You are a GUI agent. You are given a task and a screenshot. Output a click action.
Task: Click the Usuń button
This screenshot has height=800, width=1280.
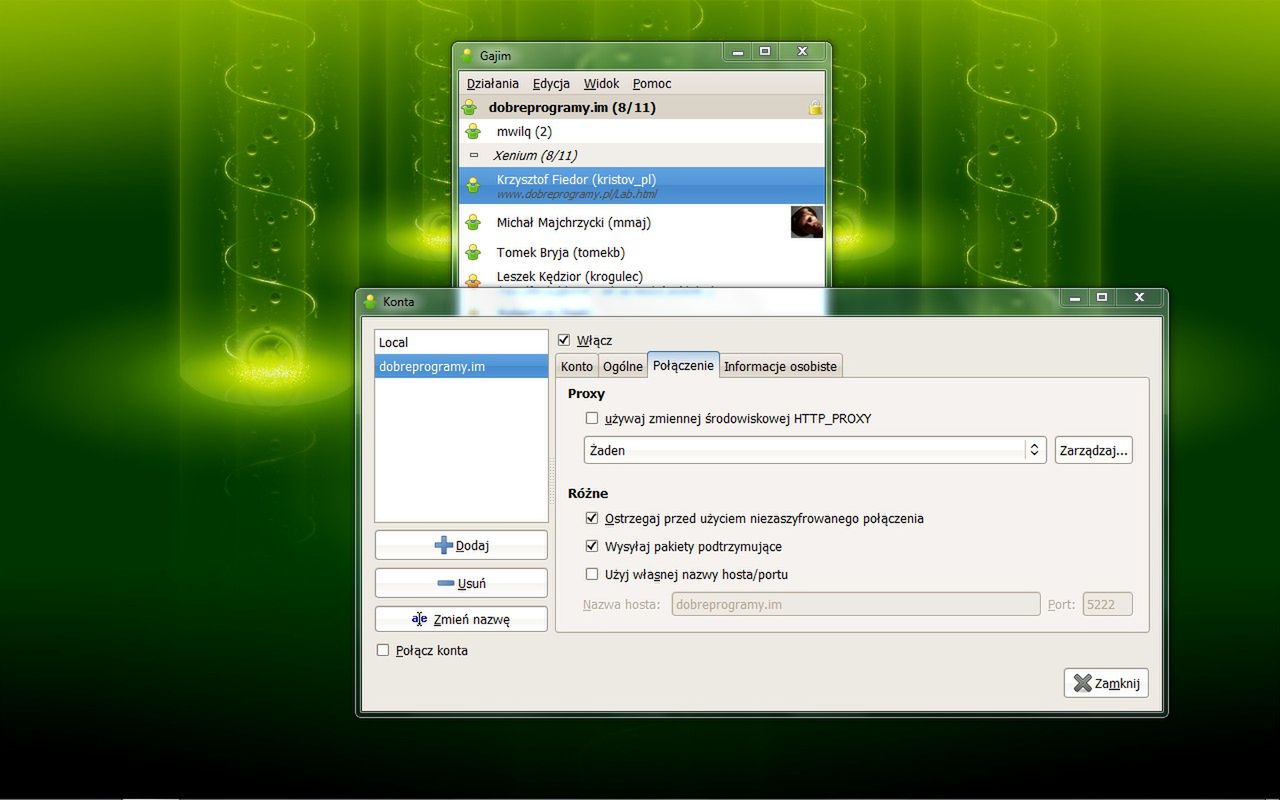(461, 583)
